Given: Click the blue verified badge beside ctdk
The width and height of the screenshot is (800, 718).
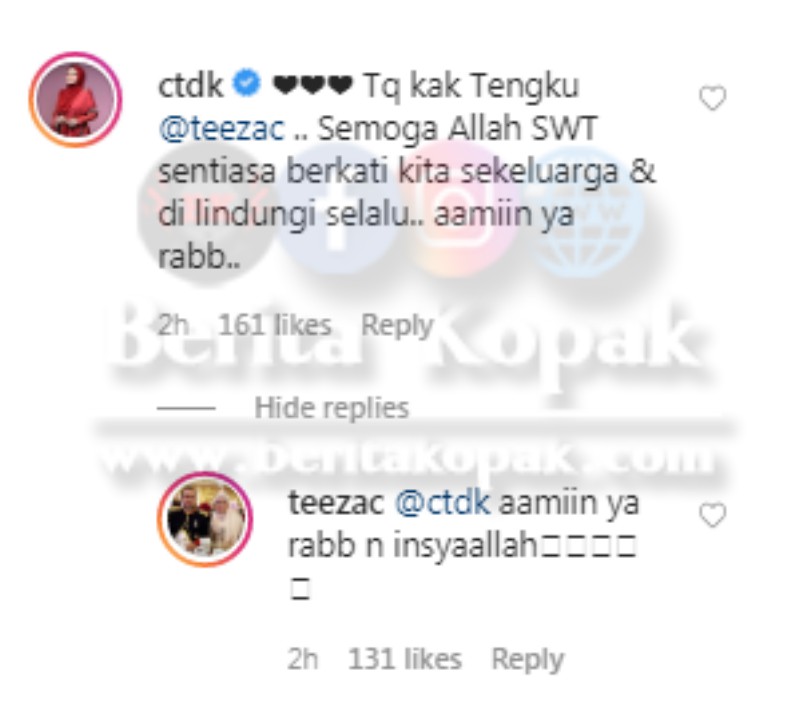Looking at the screenshot, I should click(x=247, y=85).
